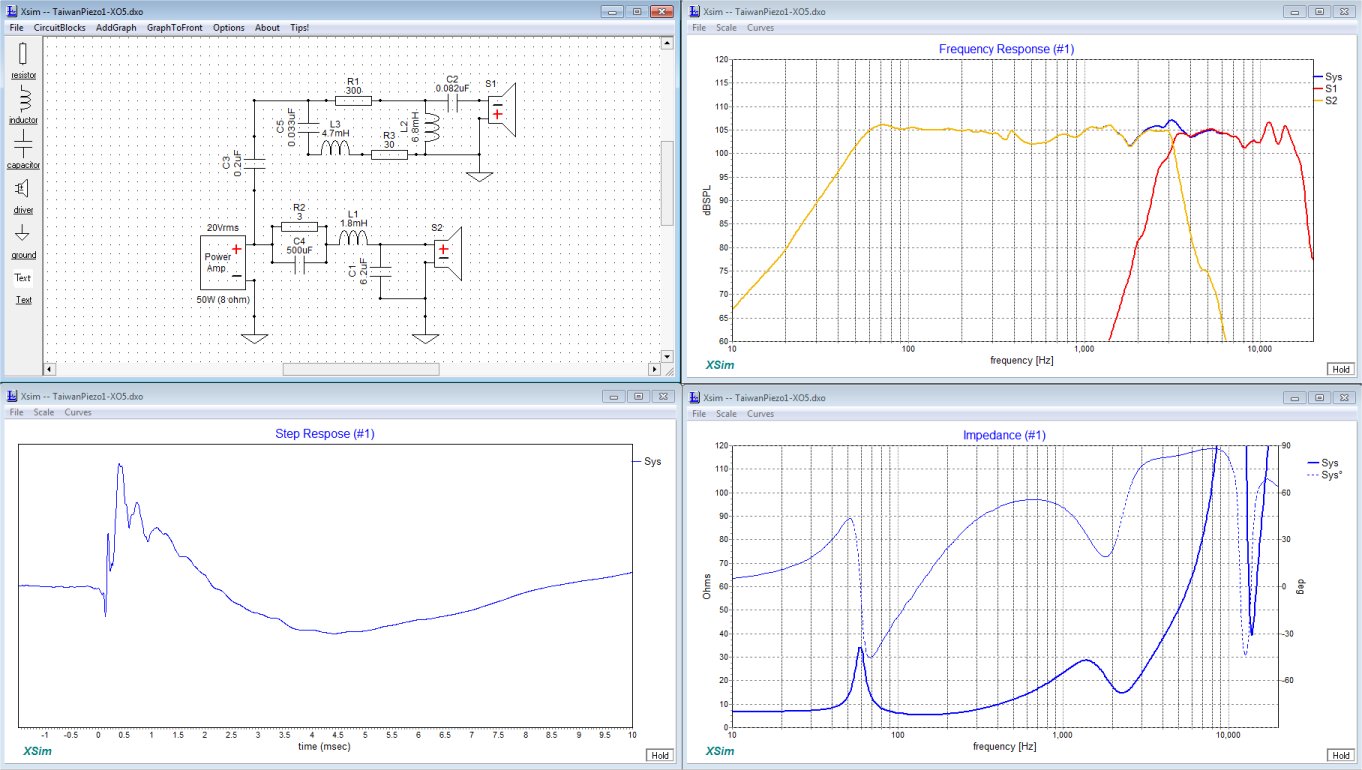
Task: Click ground symbol below capacitor C1
Action: tap(427, 338)
